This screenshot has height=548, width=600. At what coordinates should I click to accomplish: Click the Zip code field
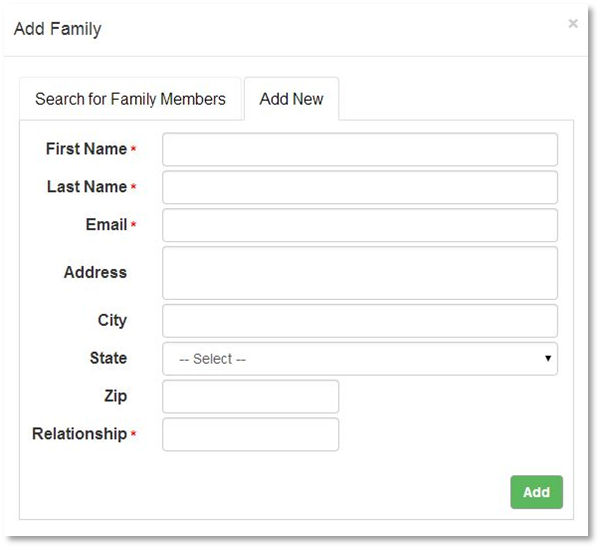(x=250, y=396)
